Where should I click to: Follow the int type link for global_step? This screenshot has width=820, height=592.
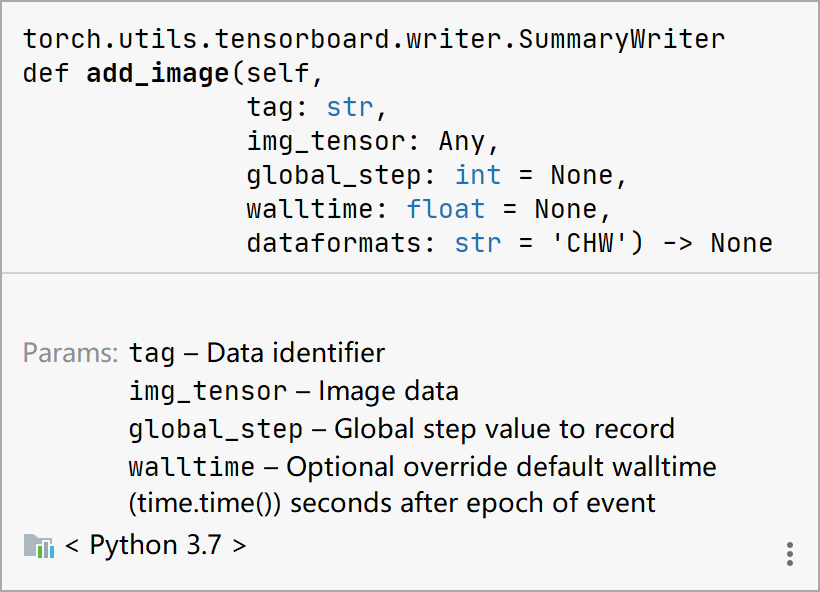(478, 175)
